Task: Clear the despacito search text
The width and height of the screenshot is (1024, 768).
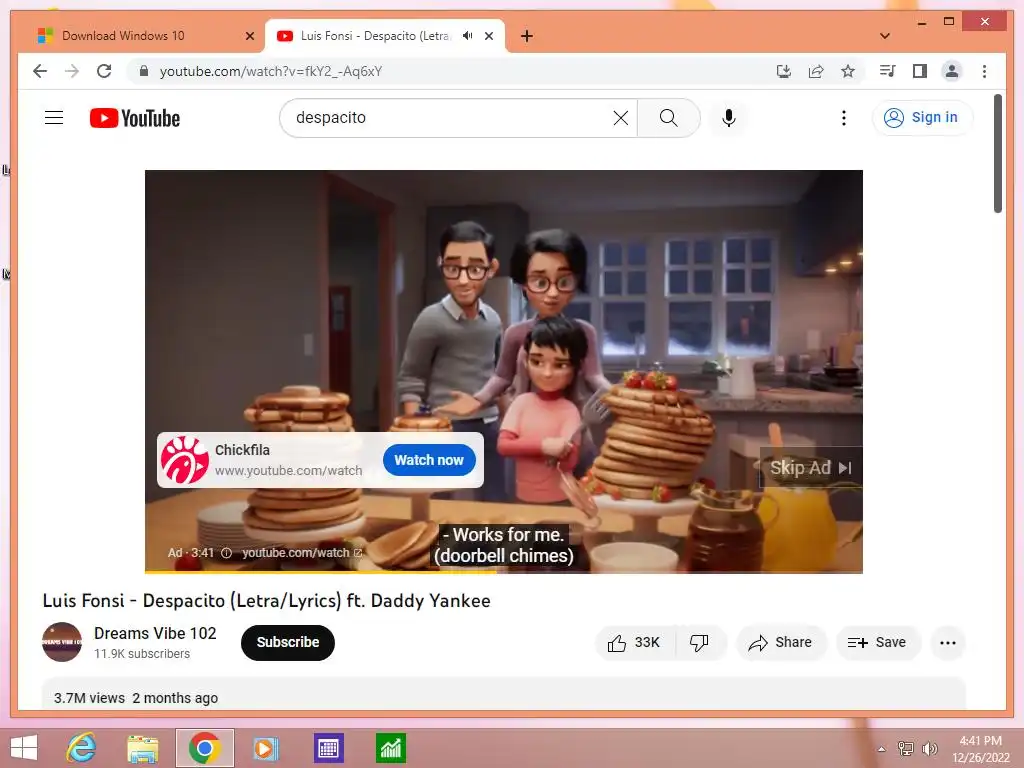Action: pyautogui.click(x=620, y=118)
